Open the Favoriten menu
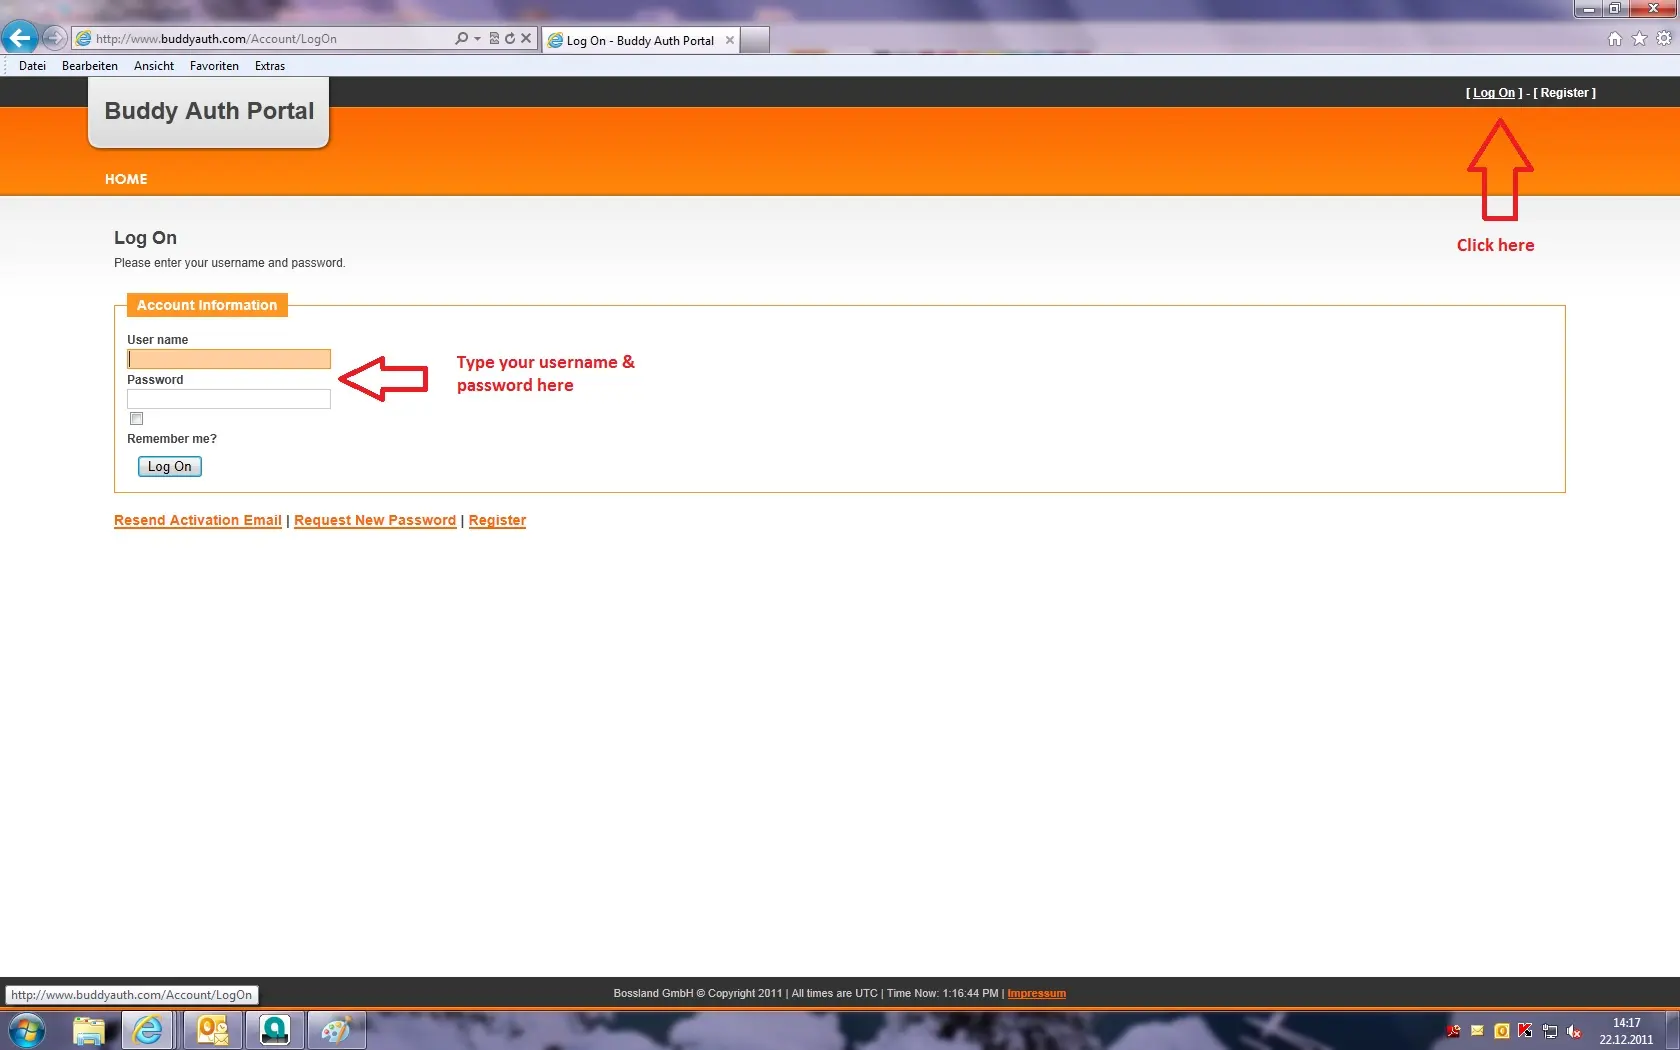This screenshot has width=1680, height=1050. tap(214, 66)
